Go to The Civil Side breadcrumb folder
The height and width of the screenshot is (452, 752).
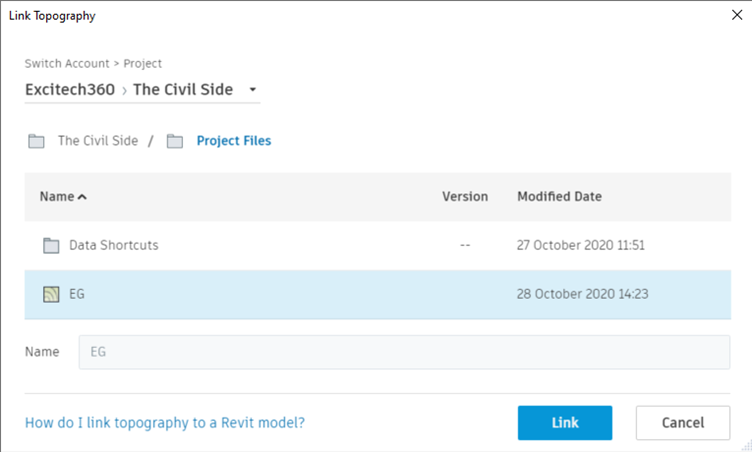click(x=97, y=141)
